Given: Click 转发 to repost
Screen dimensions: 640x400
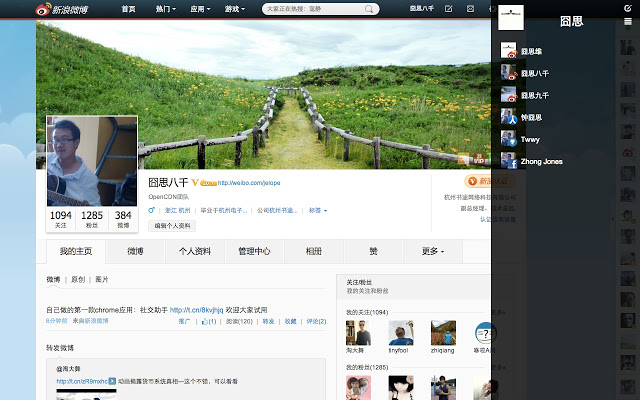Looking at the screenshot, I should tap(268, 321).
